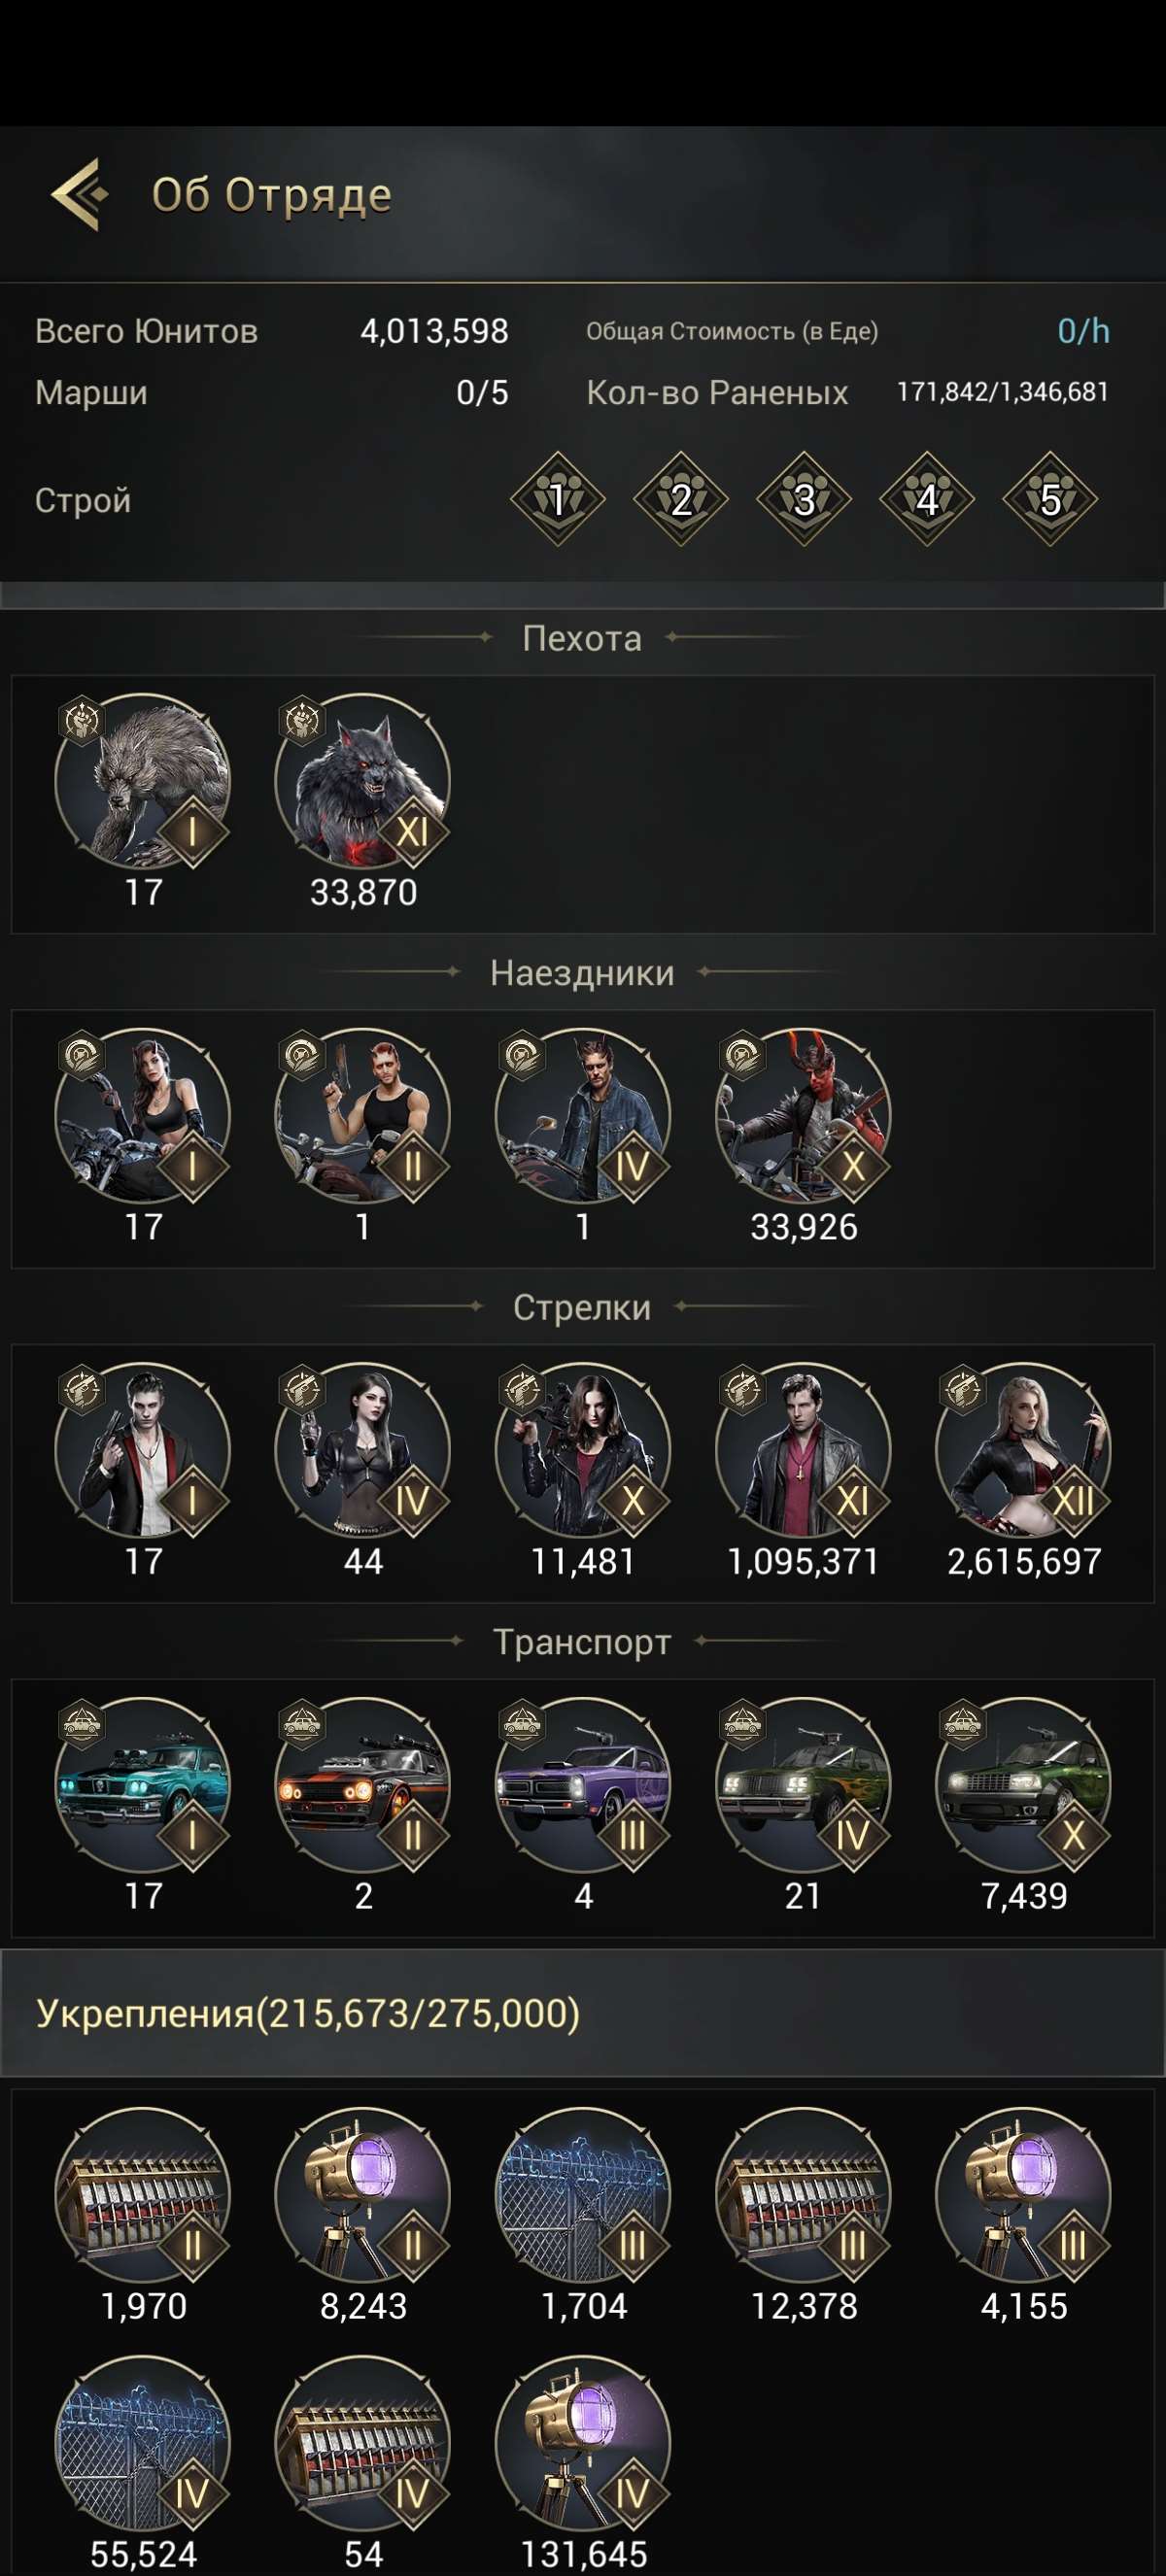The width and height of the screenshot is (1166, 2576).
Task: Select formation slot 5 badge
Action: coord(1050,498)
